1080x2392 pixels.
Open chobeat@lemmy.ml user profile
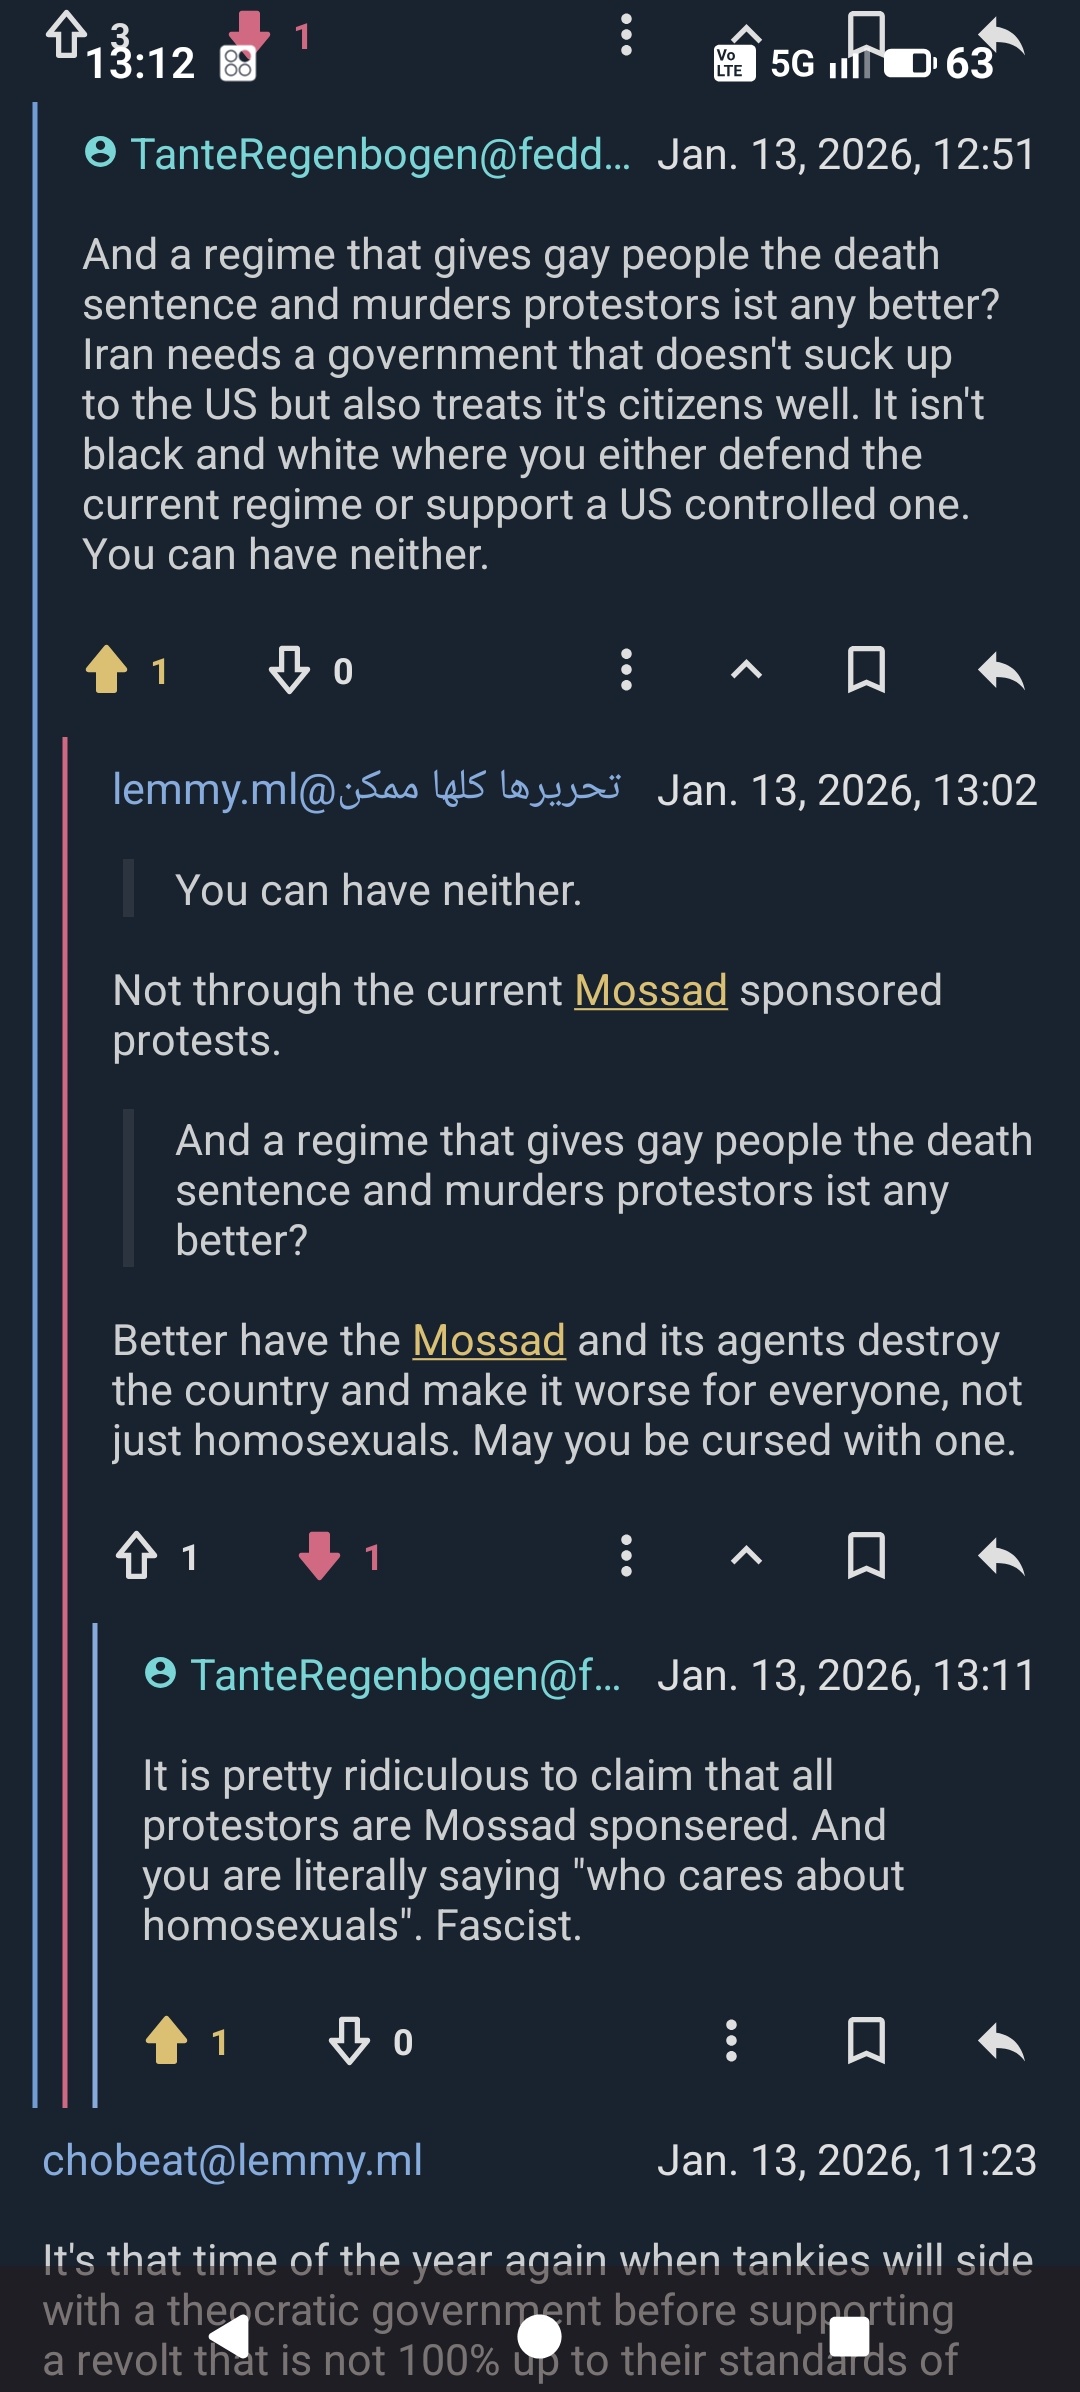(x=232, y=2160)
